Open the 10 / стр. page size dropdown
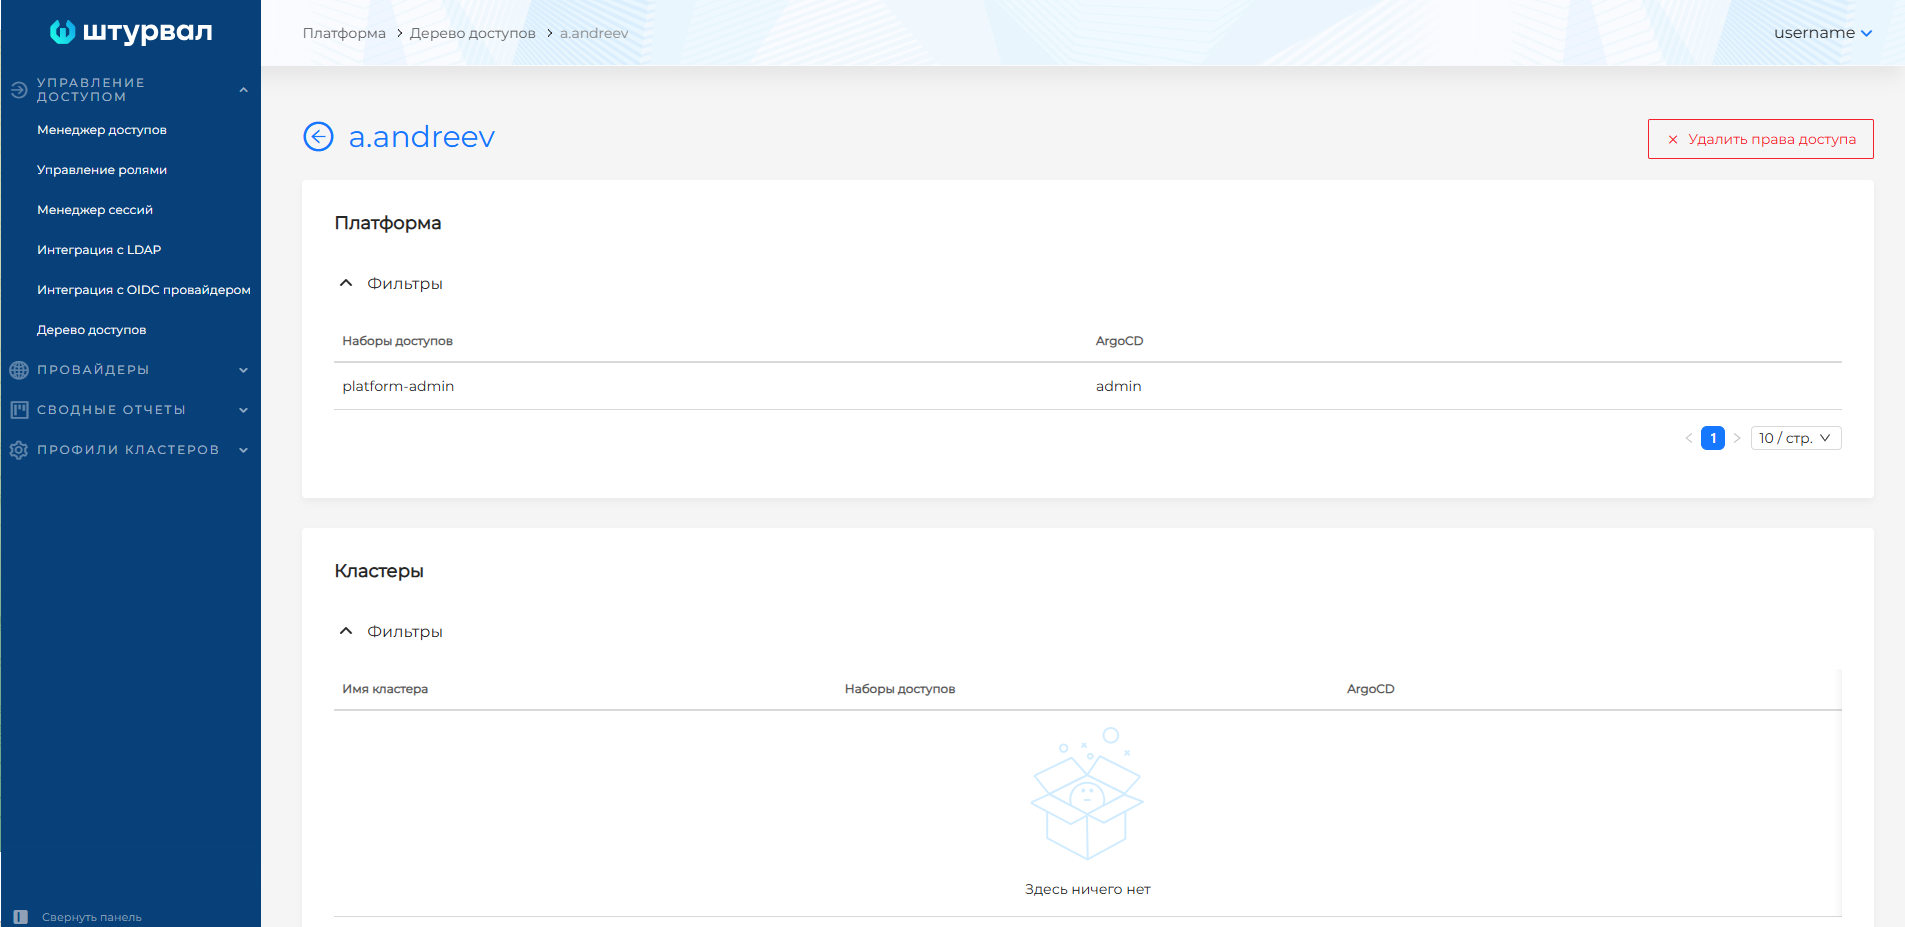Viewport: 1905px width, 927px height. coord(1796,438)
